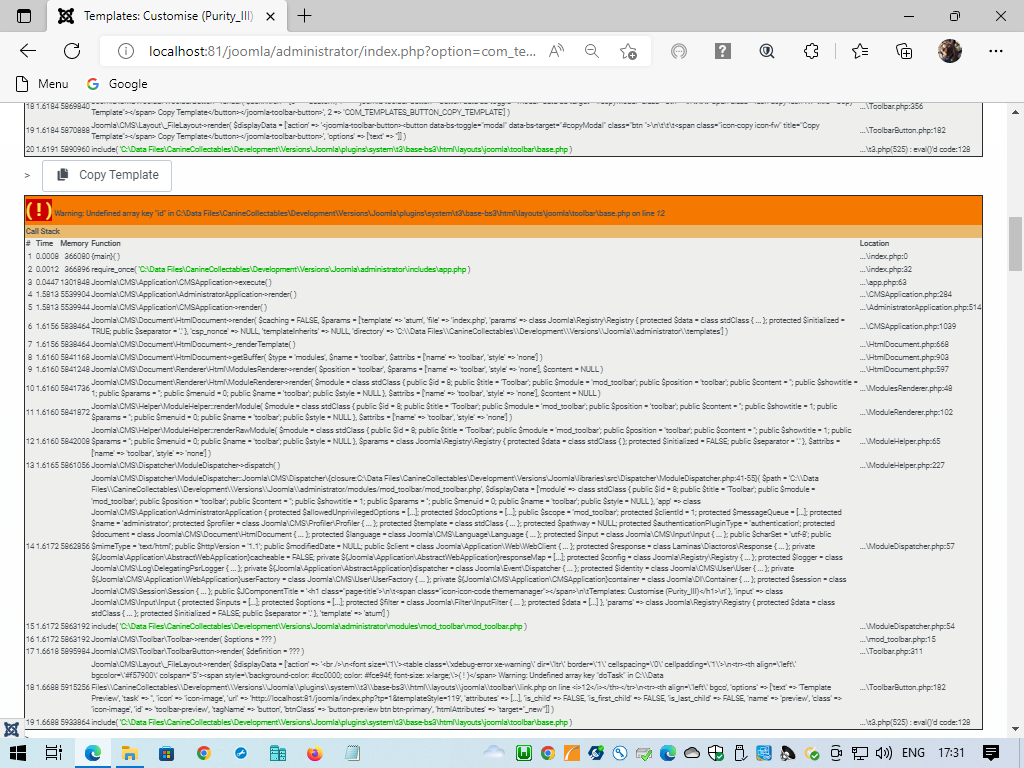Open Edge Settings and more menu
The image size is (1024, 768).
tap(995, 51)
